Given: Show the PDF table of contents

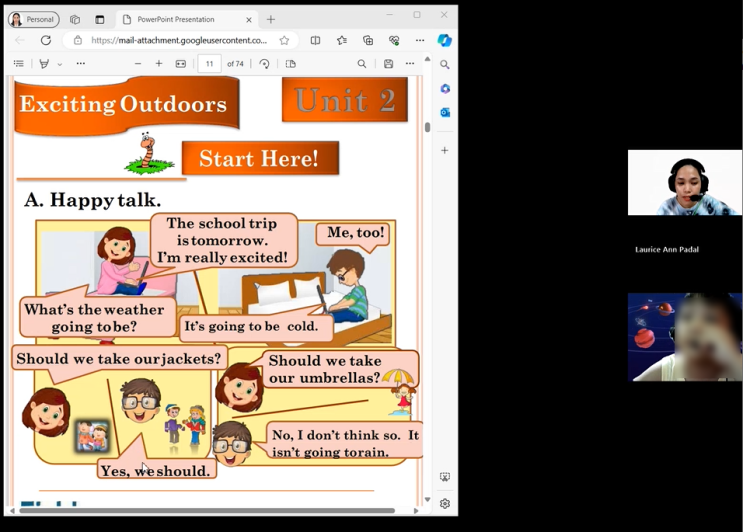Looking at the screenshot, I should (19, 63).
